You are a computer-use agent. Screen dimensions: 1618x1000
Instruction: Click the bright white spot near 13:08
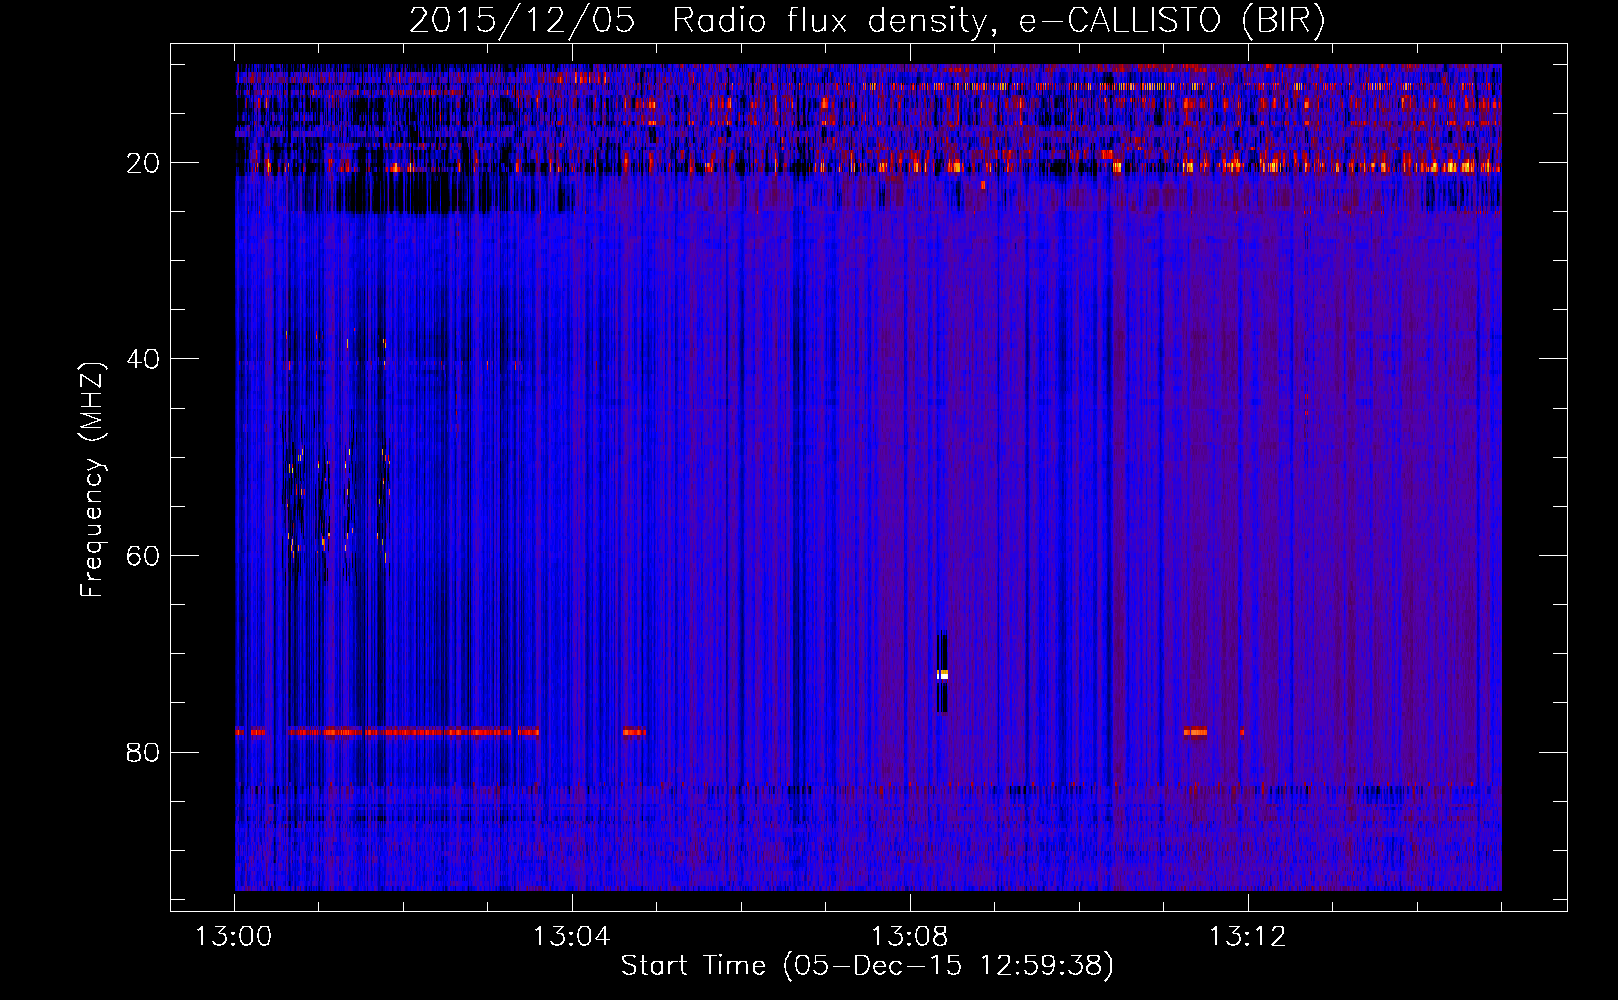942,675
